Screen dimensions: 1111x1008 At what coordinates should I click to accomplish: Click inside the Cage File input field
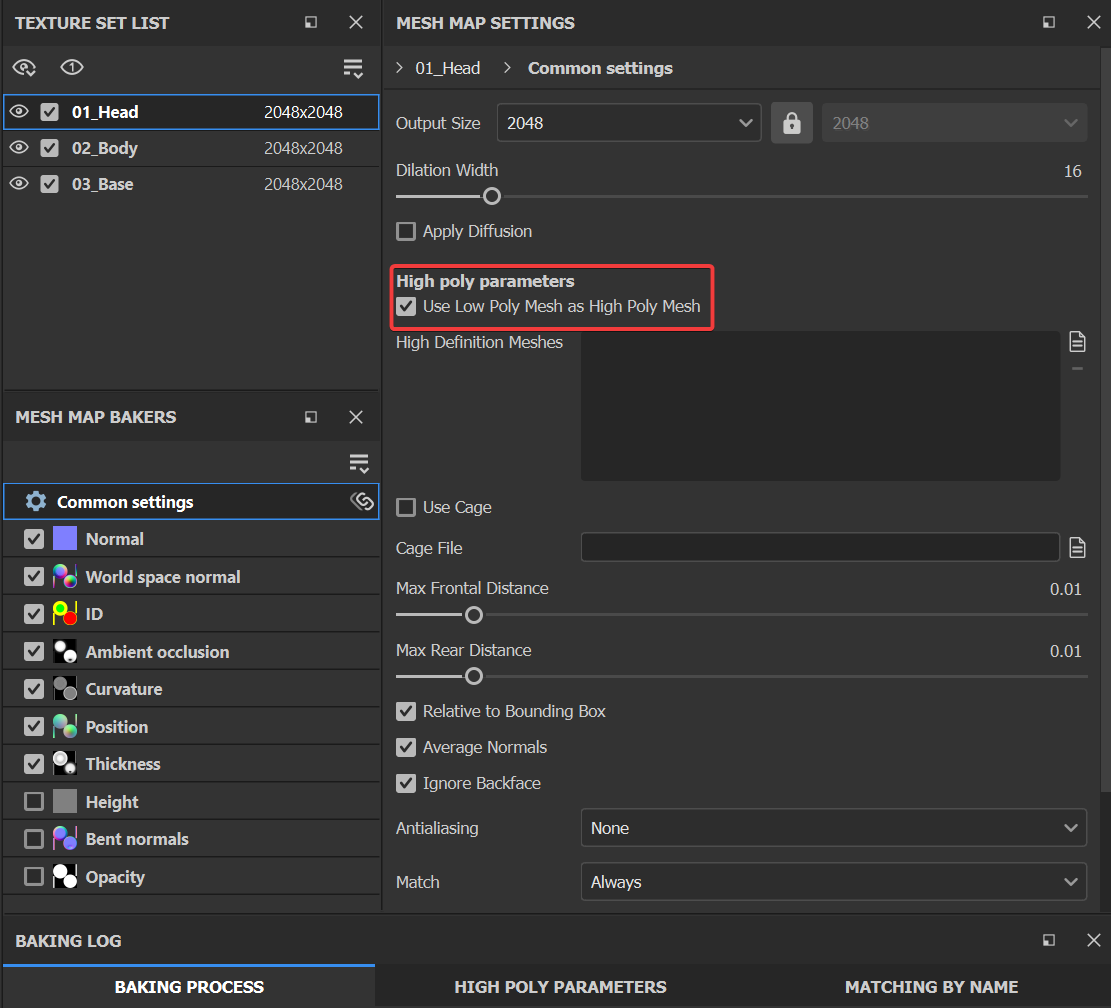(x=820, y=547)
